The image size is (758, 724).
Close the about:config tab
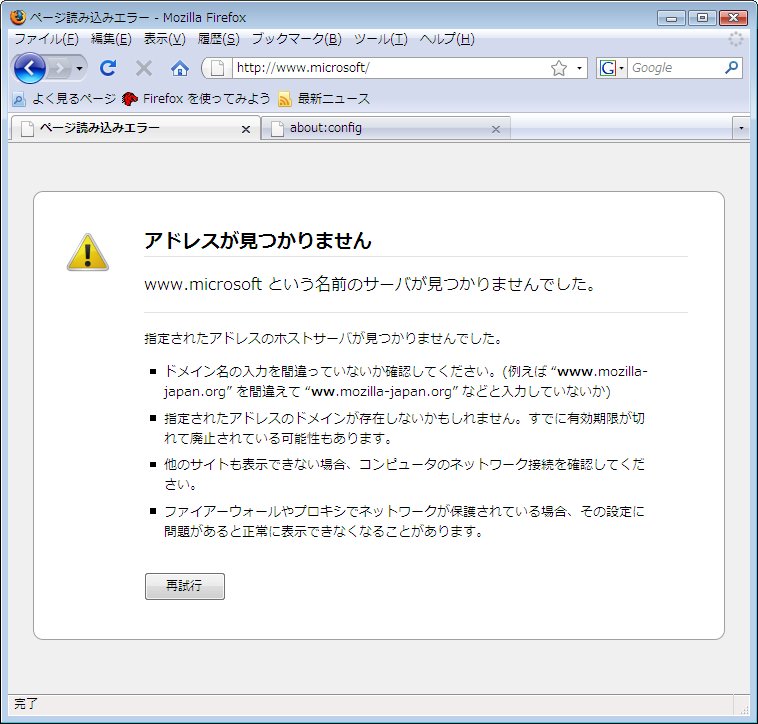pos(496,130)
